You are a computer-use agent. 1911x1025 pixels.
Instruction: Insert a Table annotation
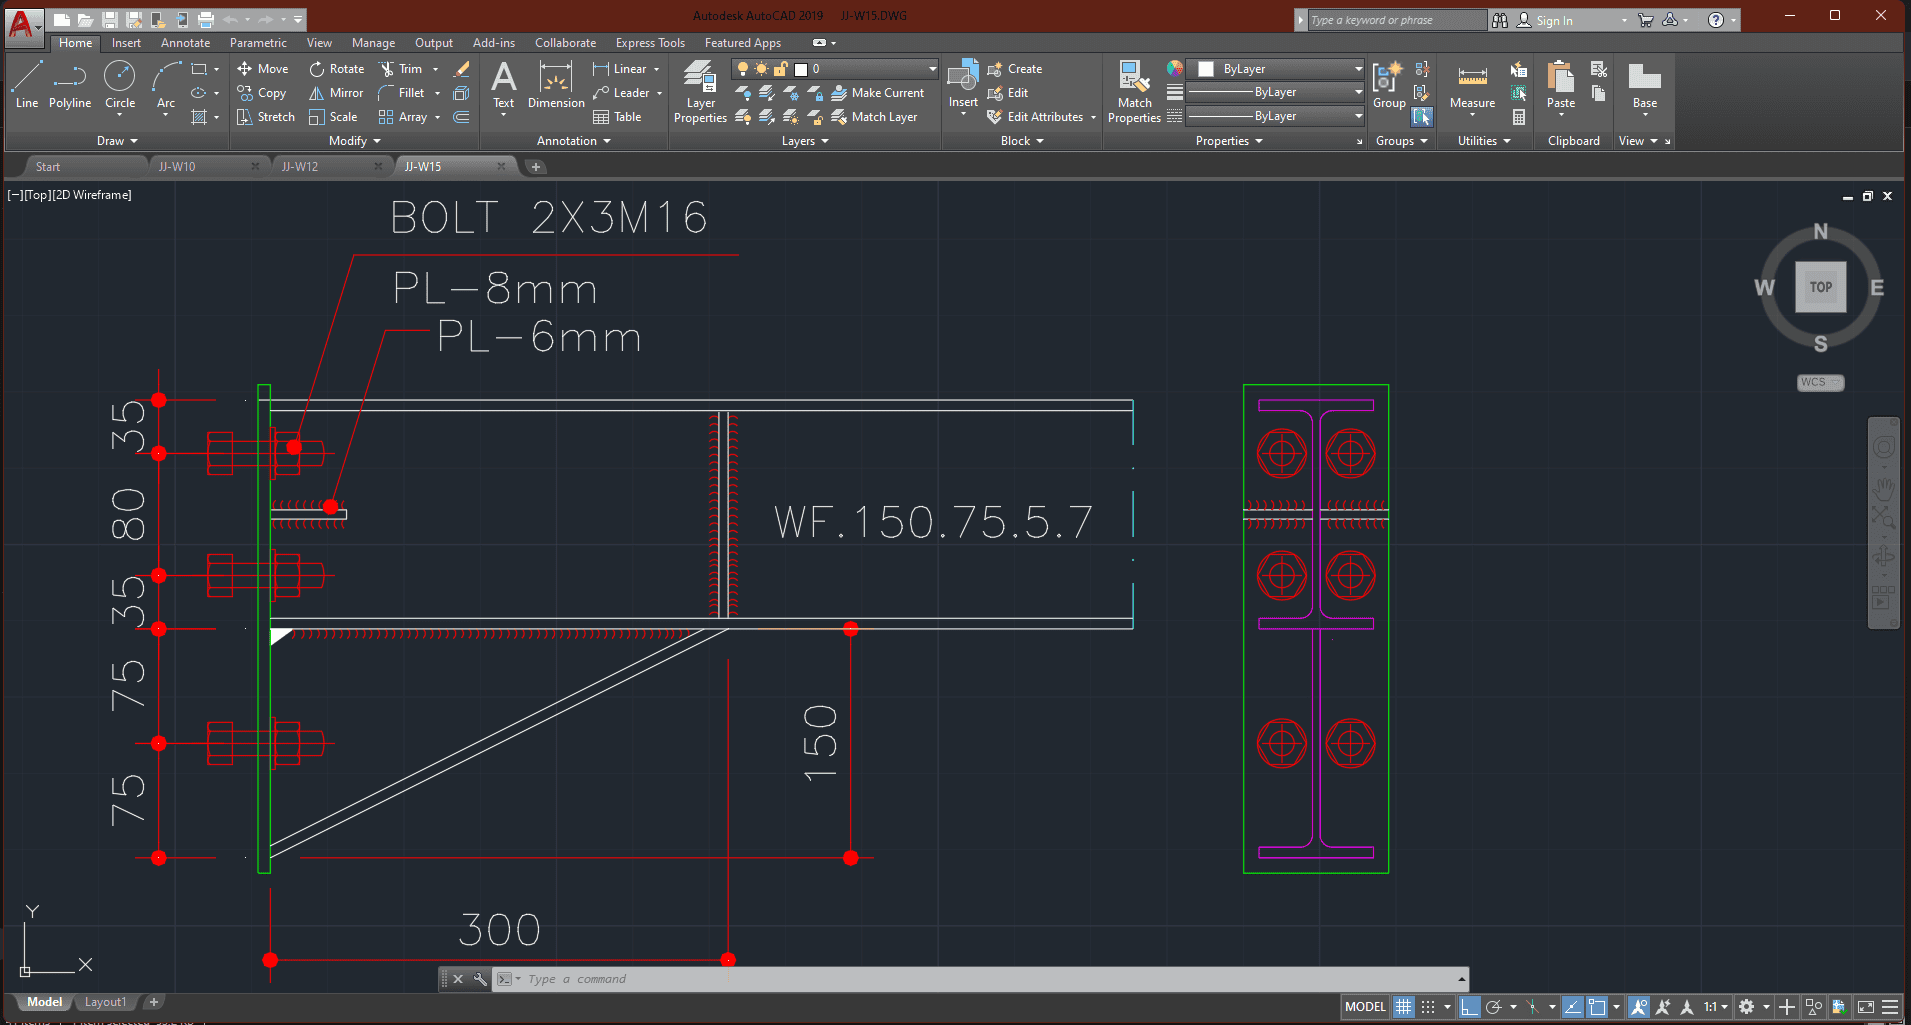(x=617, y=117)
